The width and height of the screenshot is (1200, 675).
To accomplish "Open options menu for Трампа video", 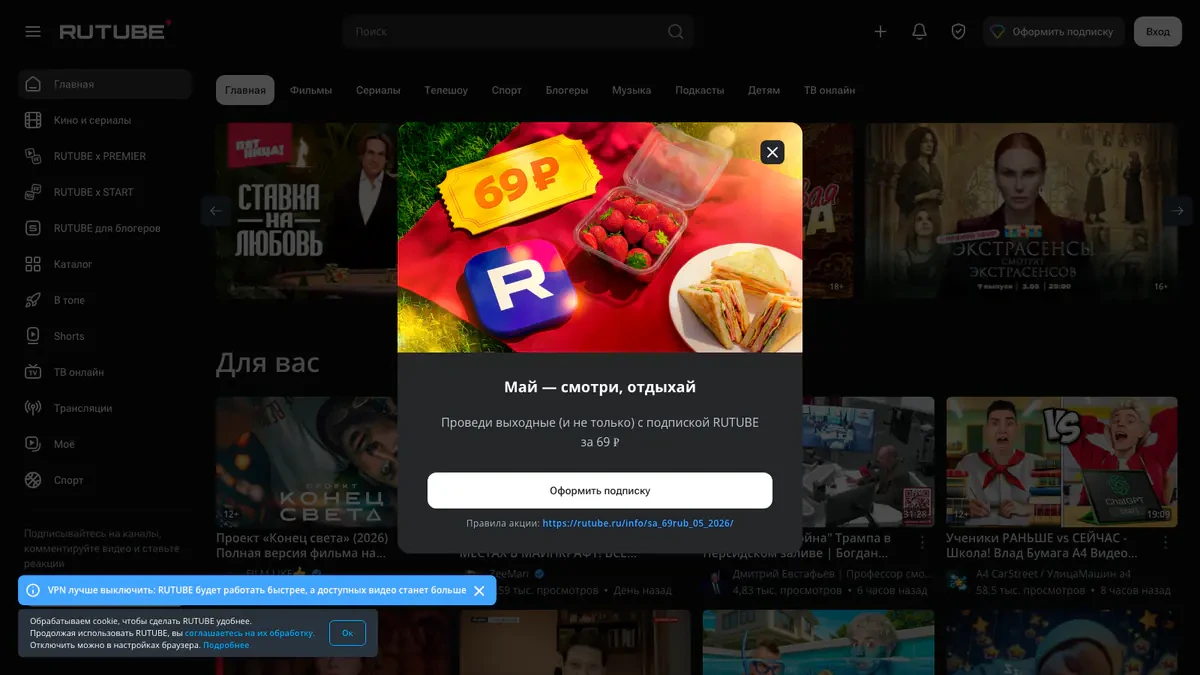I will pos(922,542).
